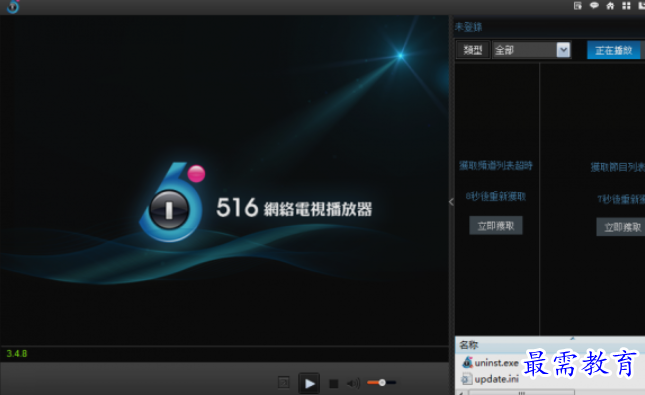The width and height of the screenshot is (645, 395).
Task: Click the fullscreen box icon left of play
Action: tap(284, 383)
